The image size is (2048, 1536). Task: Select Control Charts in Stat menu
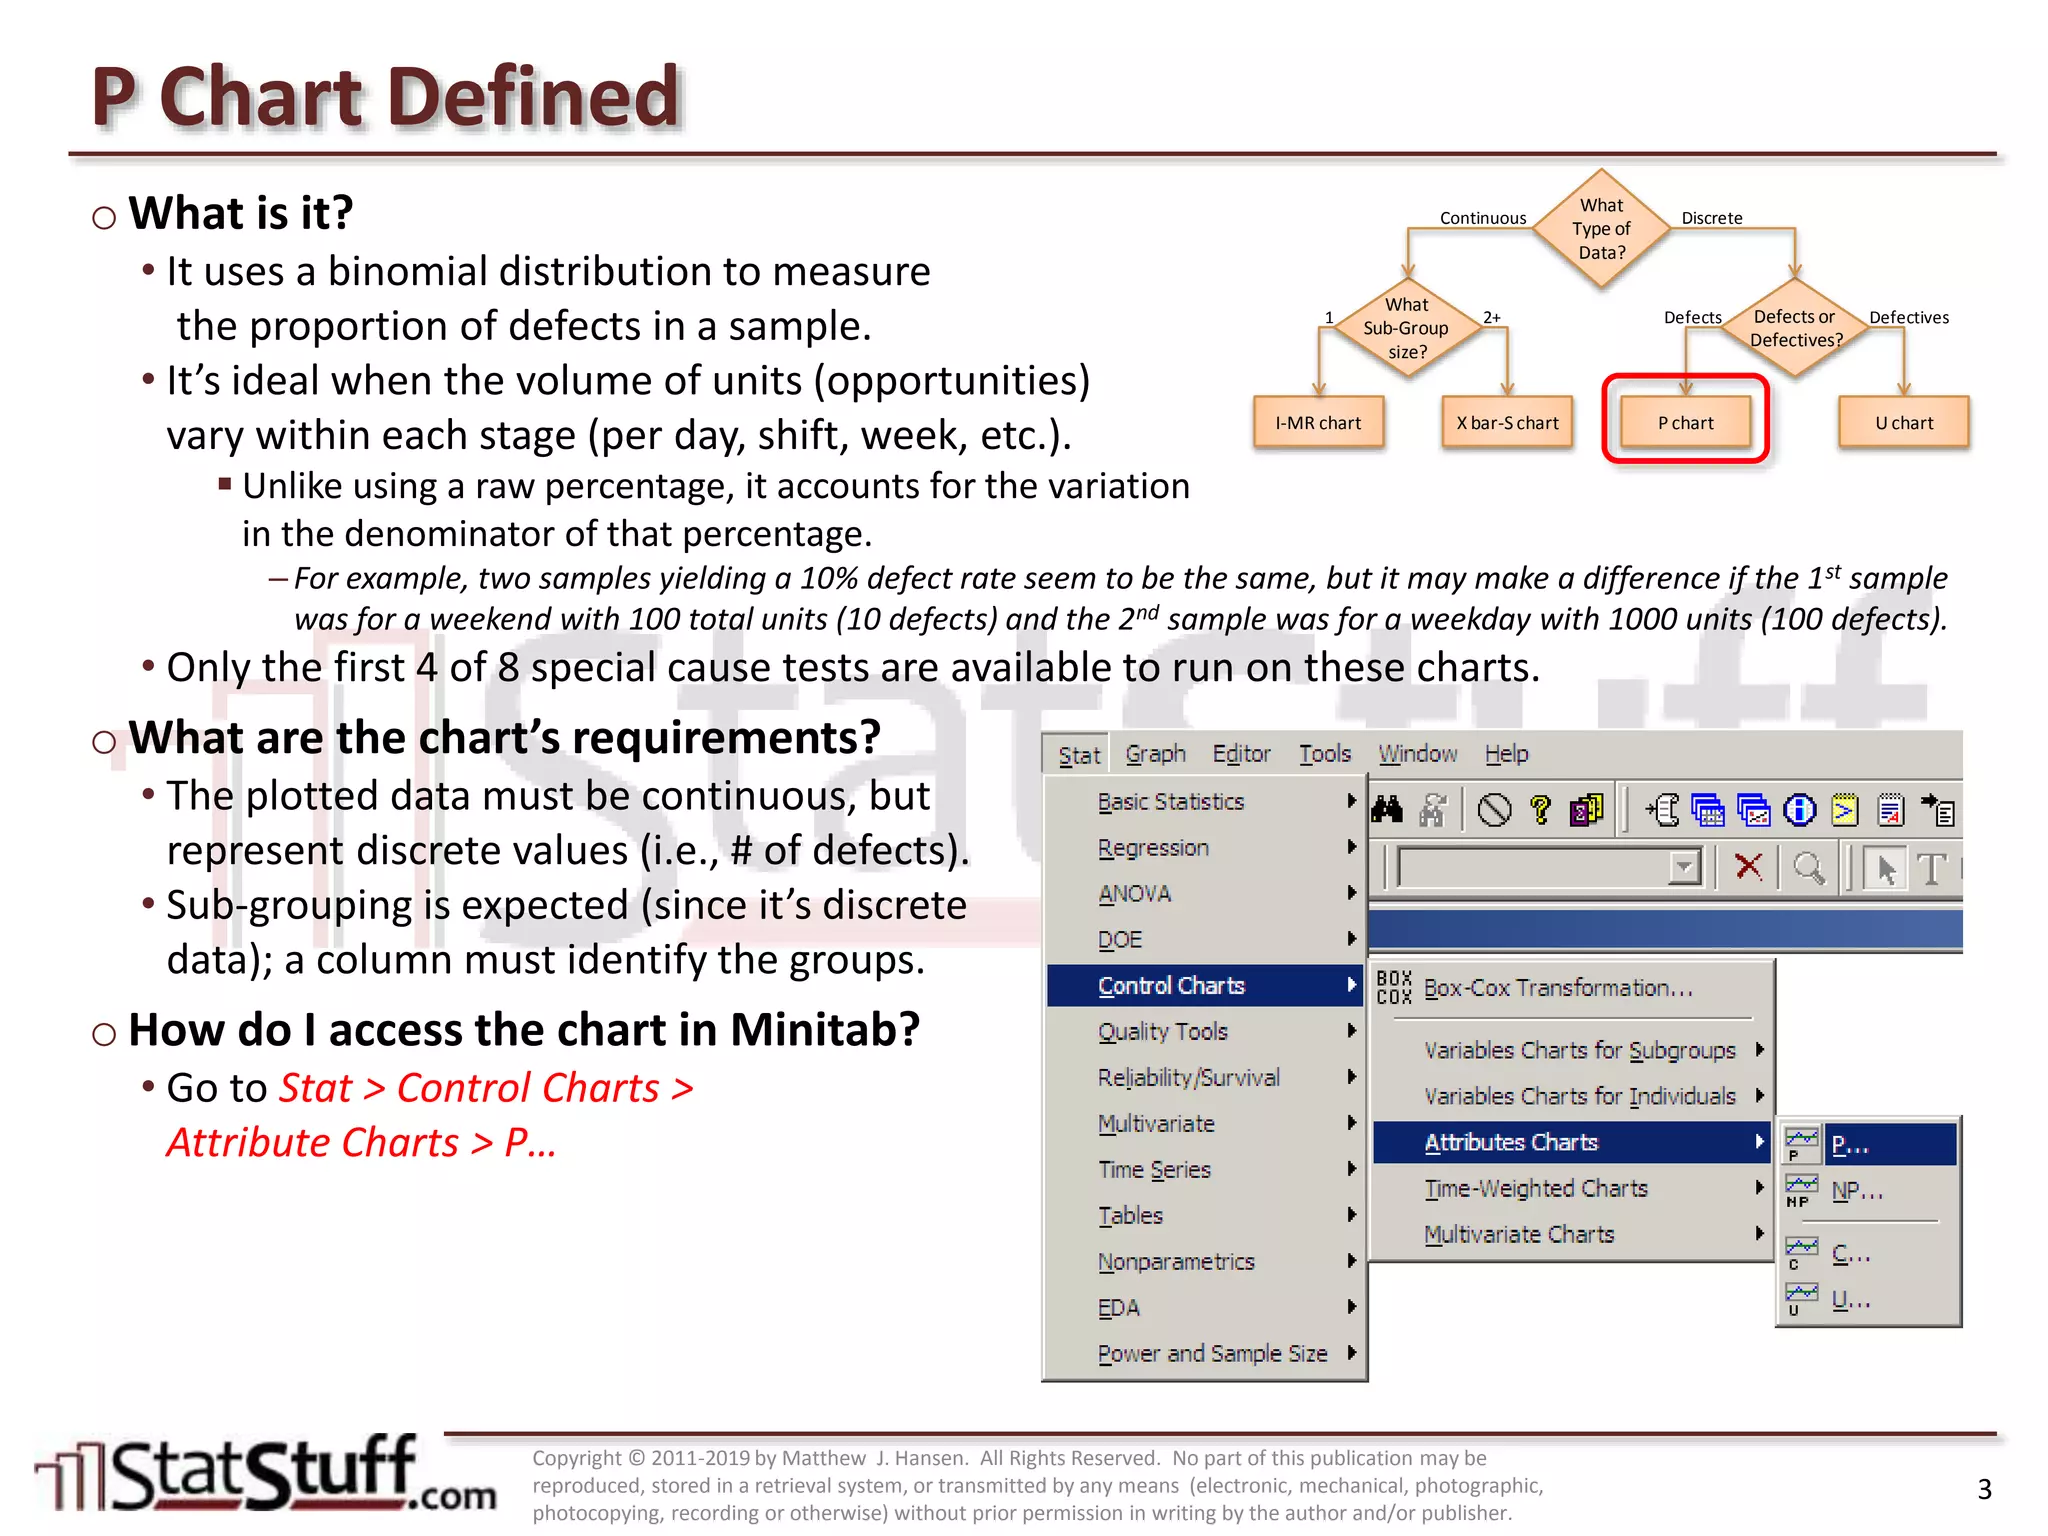pos(1171,986)
